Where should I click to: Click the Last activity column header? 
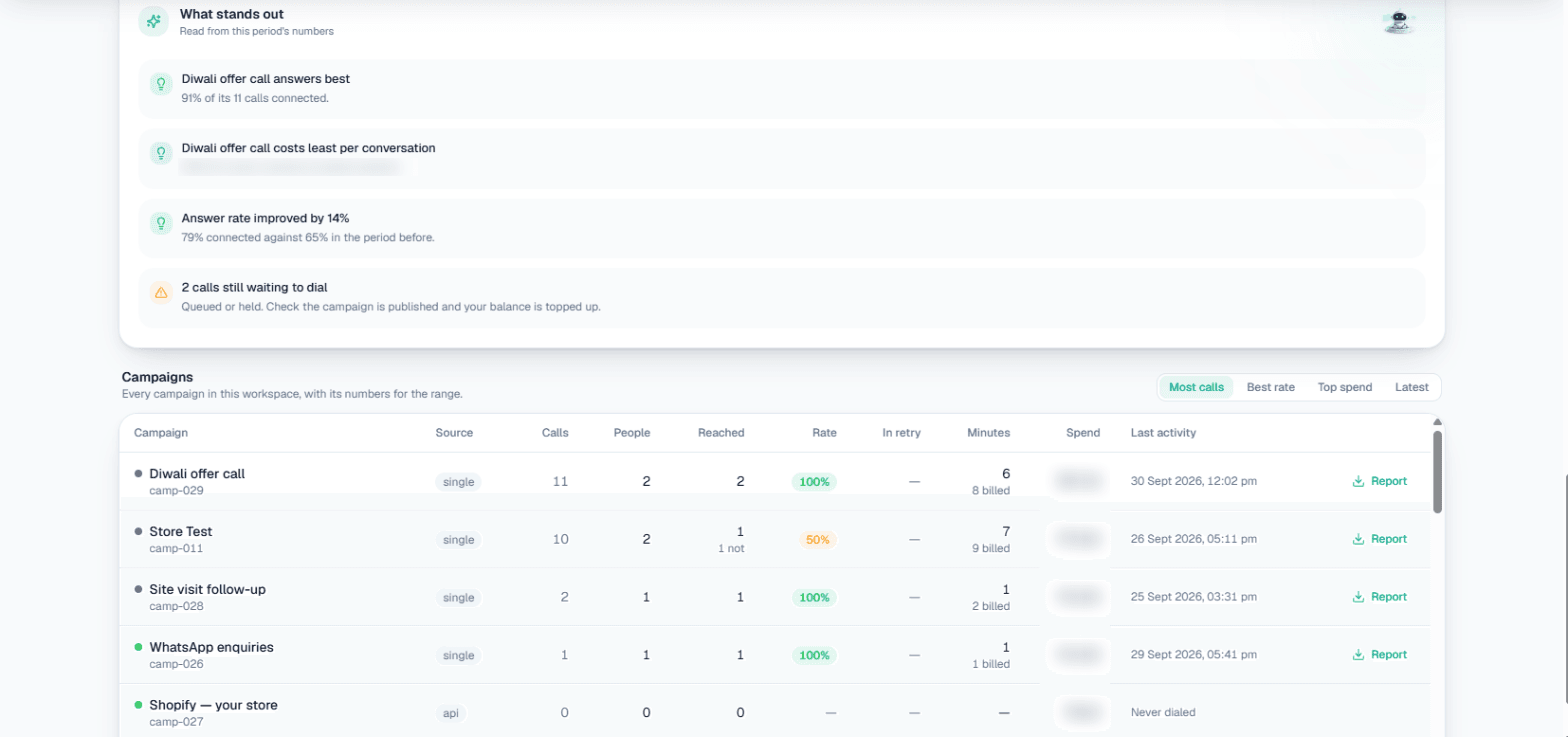tap(1163, 433)
